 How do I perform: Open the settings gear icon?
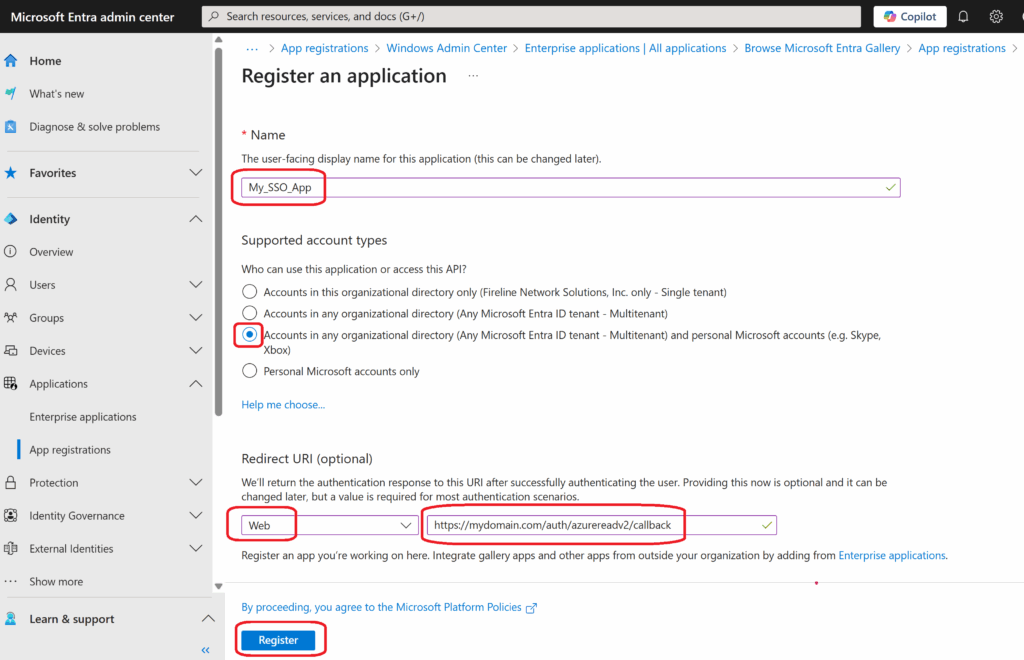[996, 16]
